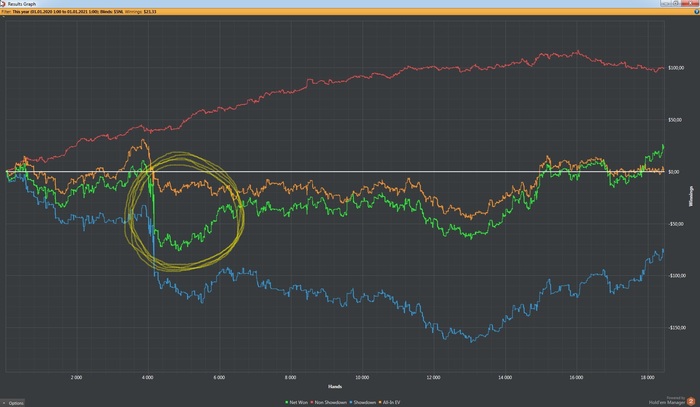Toggle the Showdown legend entry
700x407 pixels.
pyautogui.click(x=363, y=403)
